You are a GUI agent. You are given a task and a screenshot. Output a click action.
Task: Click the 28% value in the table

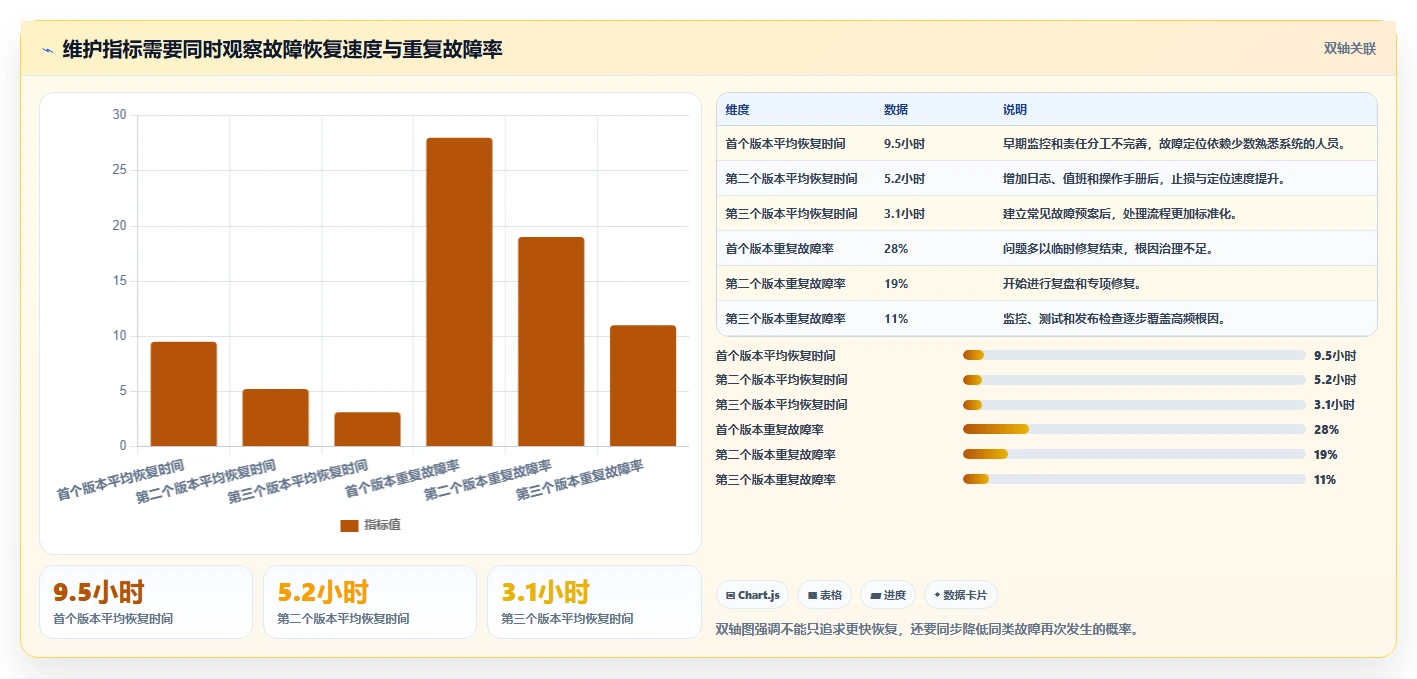tap(896, 249)
